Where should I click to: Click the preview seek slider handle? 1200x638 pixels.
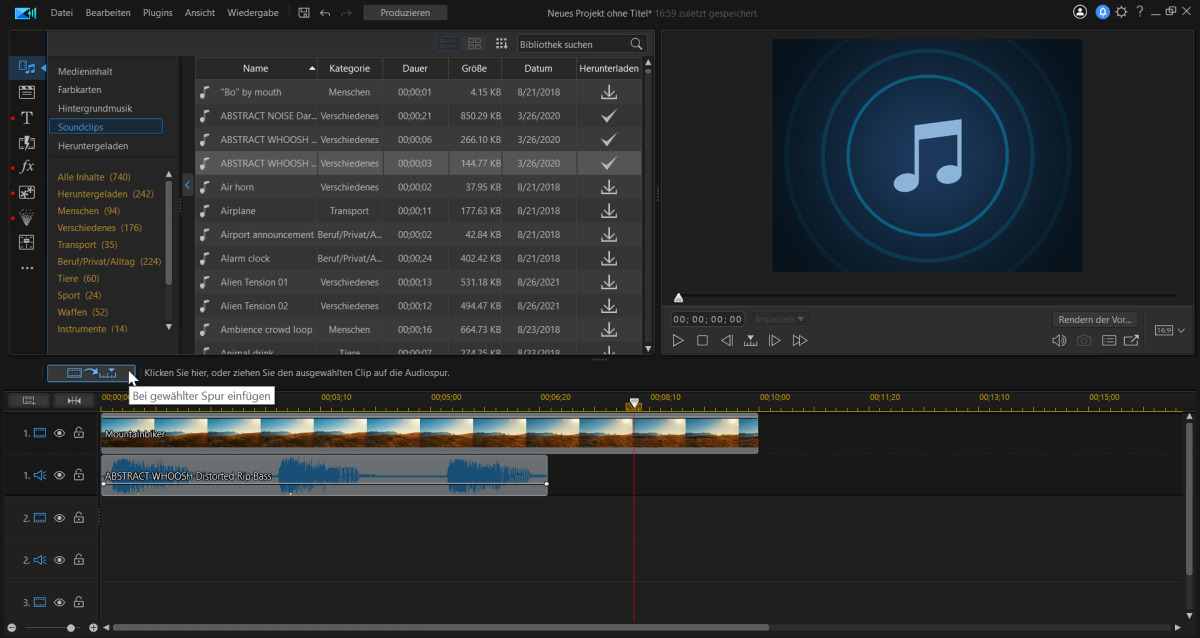[679, 297]
